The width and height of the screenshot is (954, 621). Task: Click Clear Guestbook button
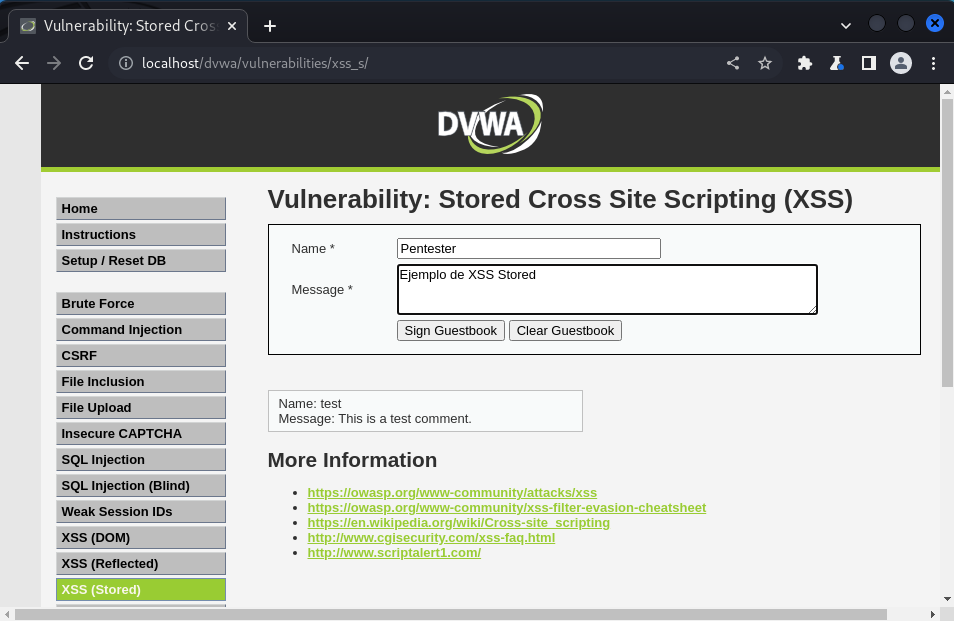point(565,331)
